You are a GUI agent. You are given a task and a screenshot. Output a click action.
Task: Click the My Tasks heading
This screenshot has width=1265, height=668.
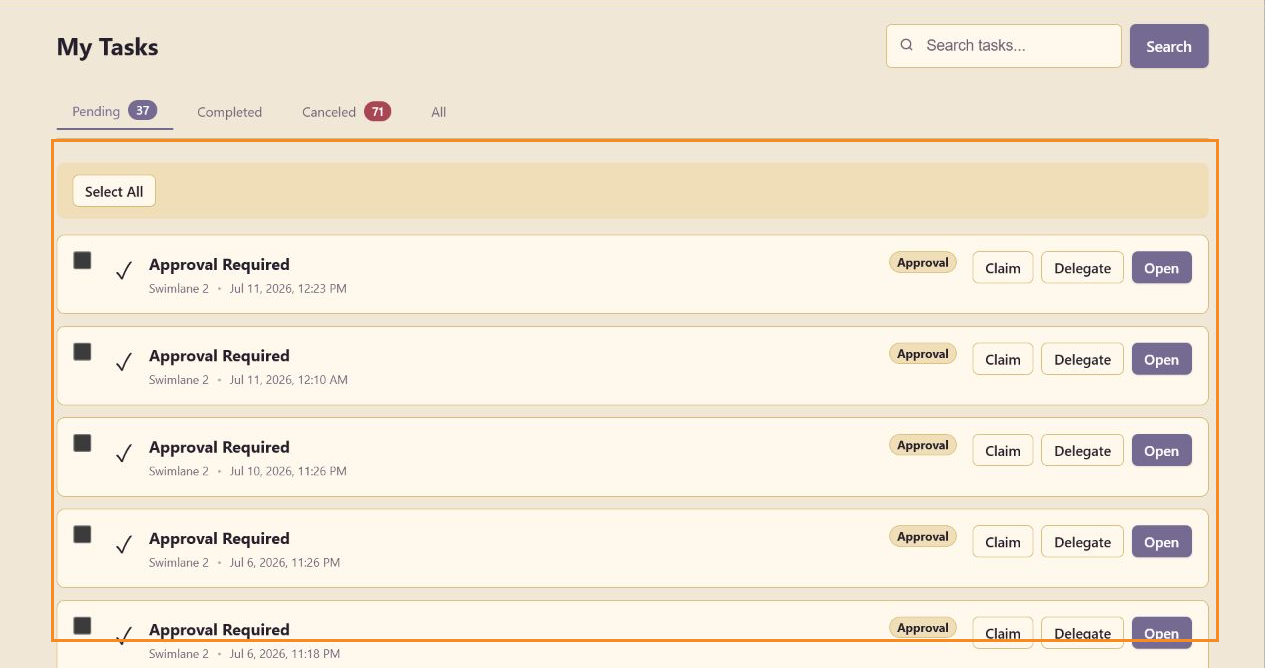tap(107, 47)
